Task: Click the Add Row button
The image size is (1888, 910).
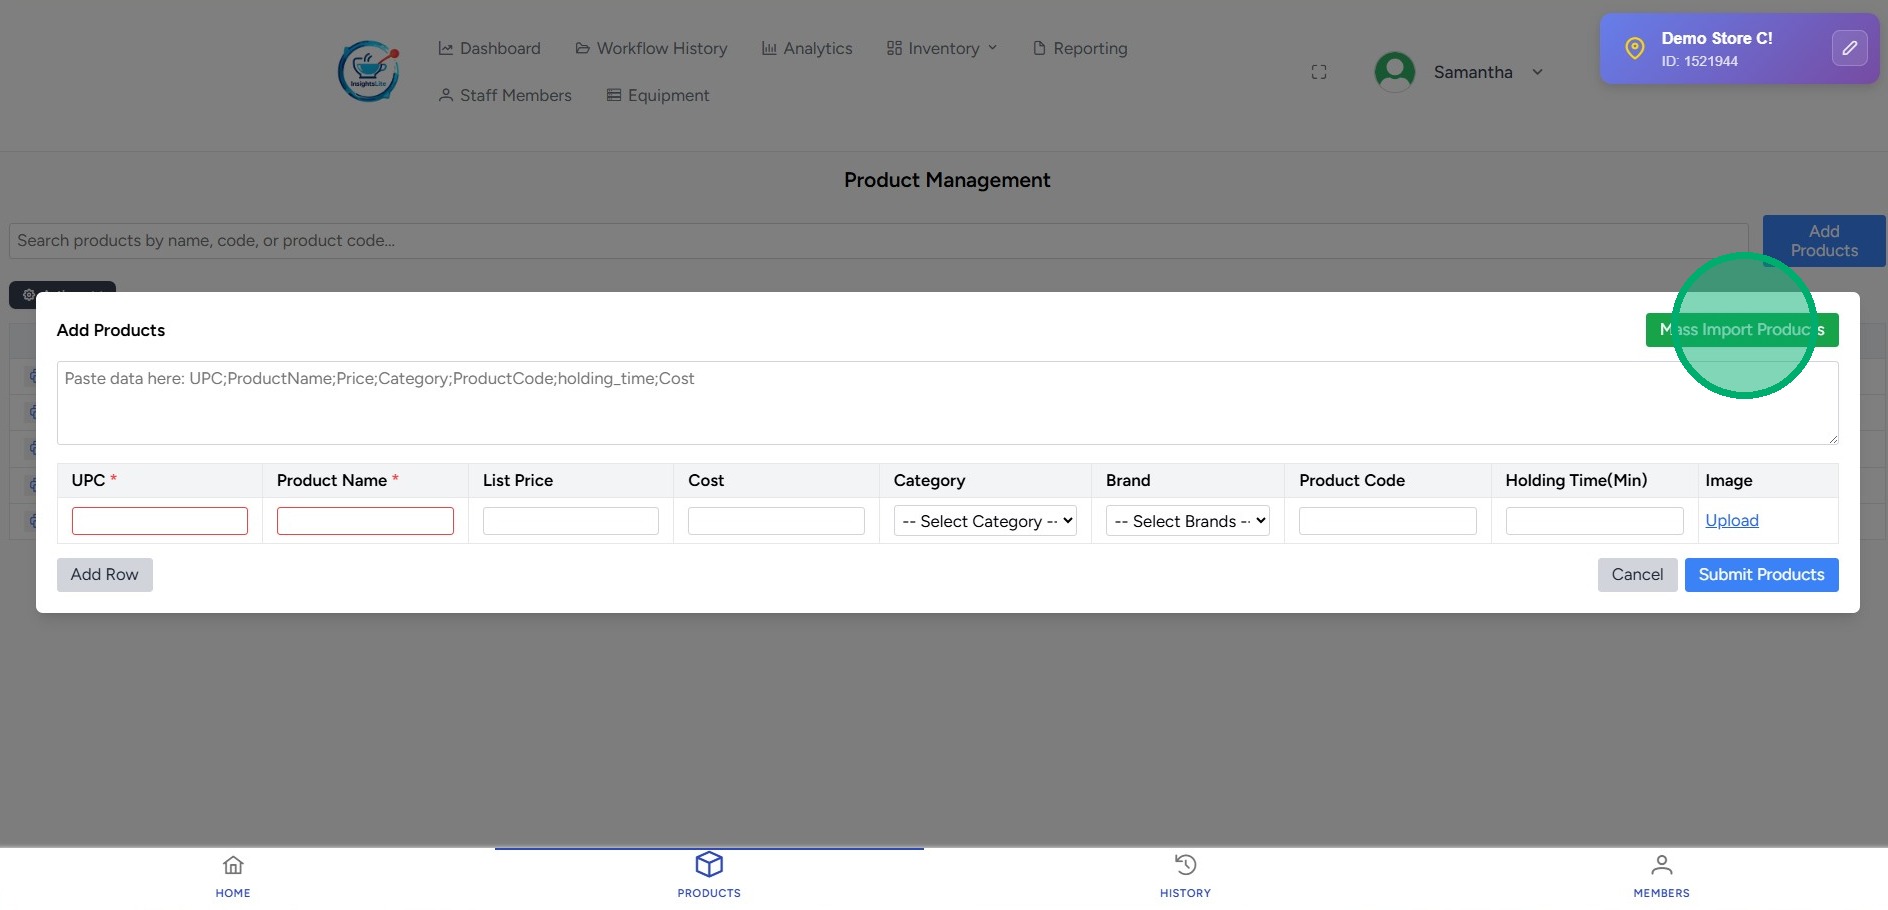Action: click(x=105, y=574)
